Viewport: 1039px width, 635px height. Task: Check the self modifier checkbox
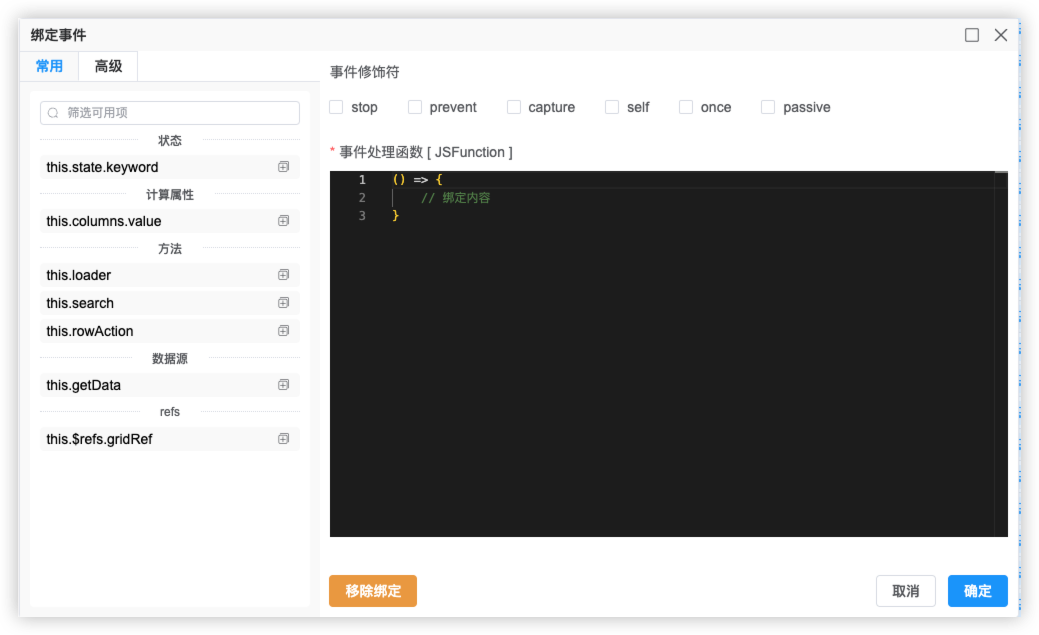coord(612,107)
